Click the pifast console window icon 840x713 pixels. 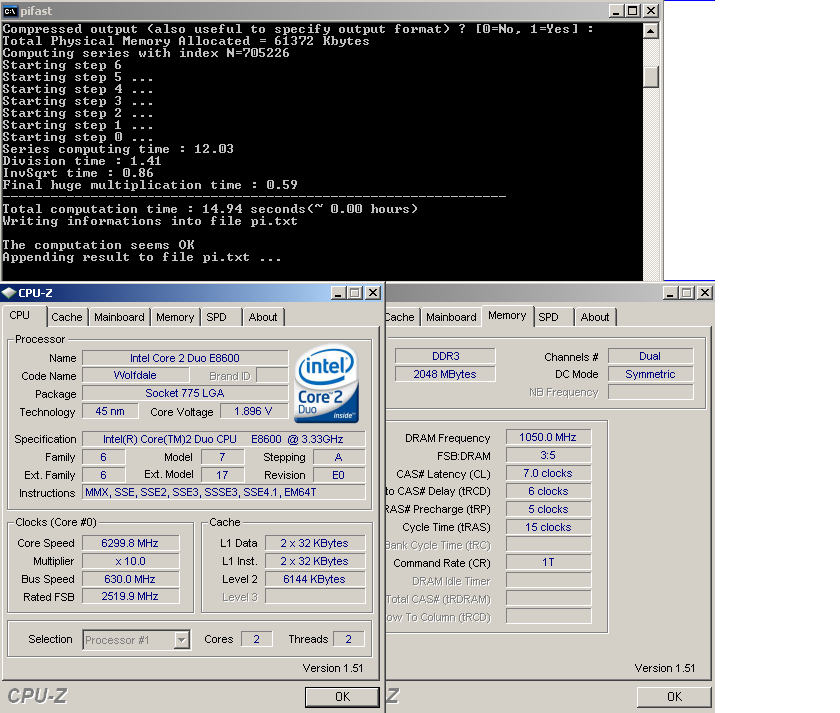click(x=10, y=11)
